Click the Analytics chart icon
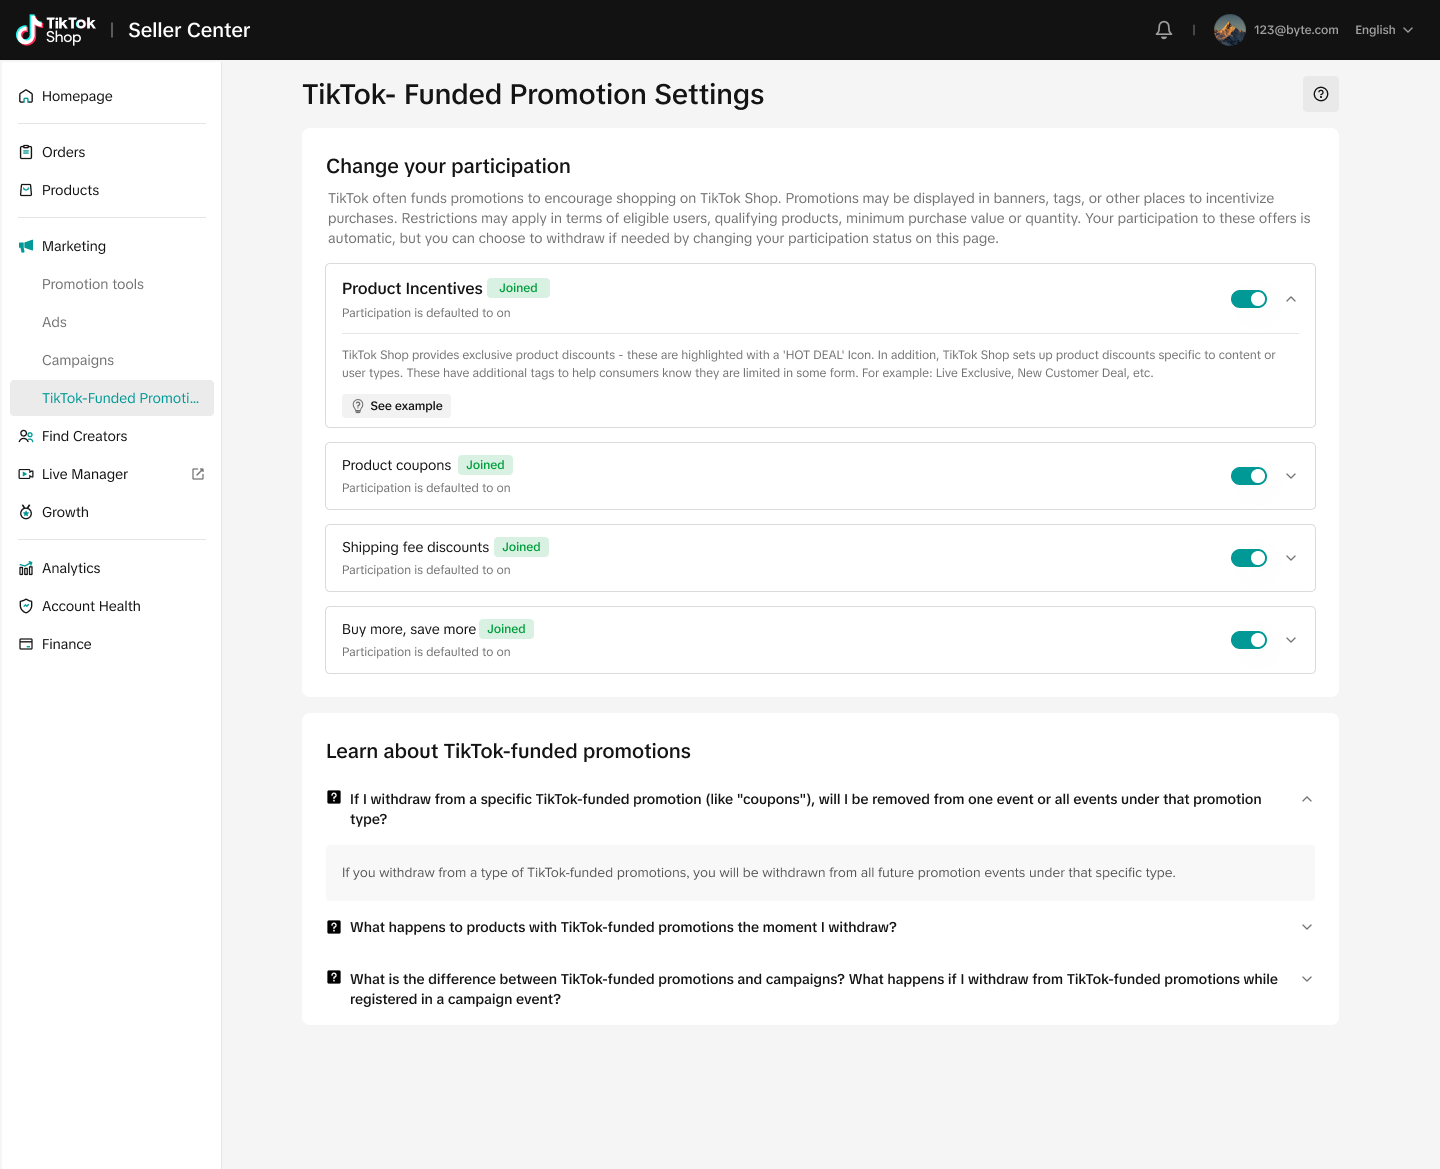Image resolution: width=1440 pixels, height=1169 pixels. tap(26, 569)
